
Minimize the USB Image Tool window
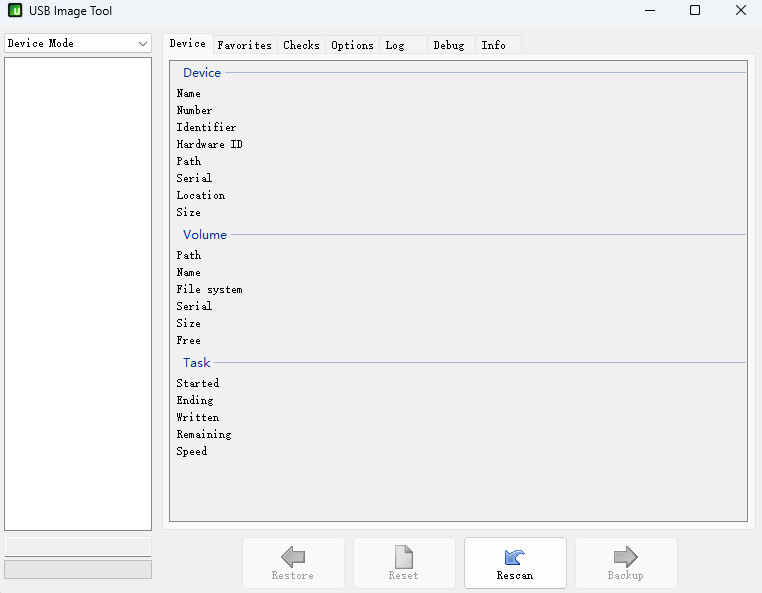pos(650,10)
